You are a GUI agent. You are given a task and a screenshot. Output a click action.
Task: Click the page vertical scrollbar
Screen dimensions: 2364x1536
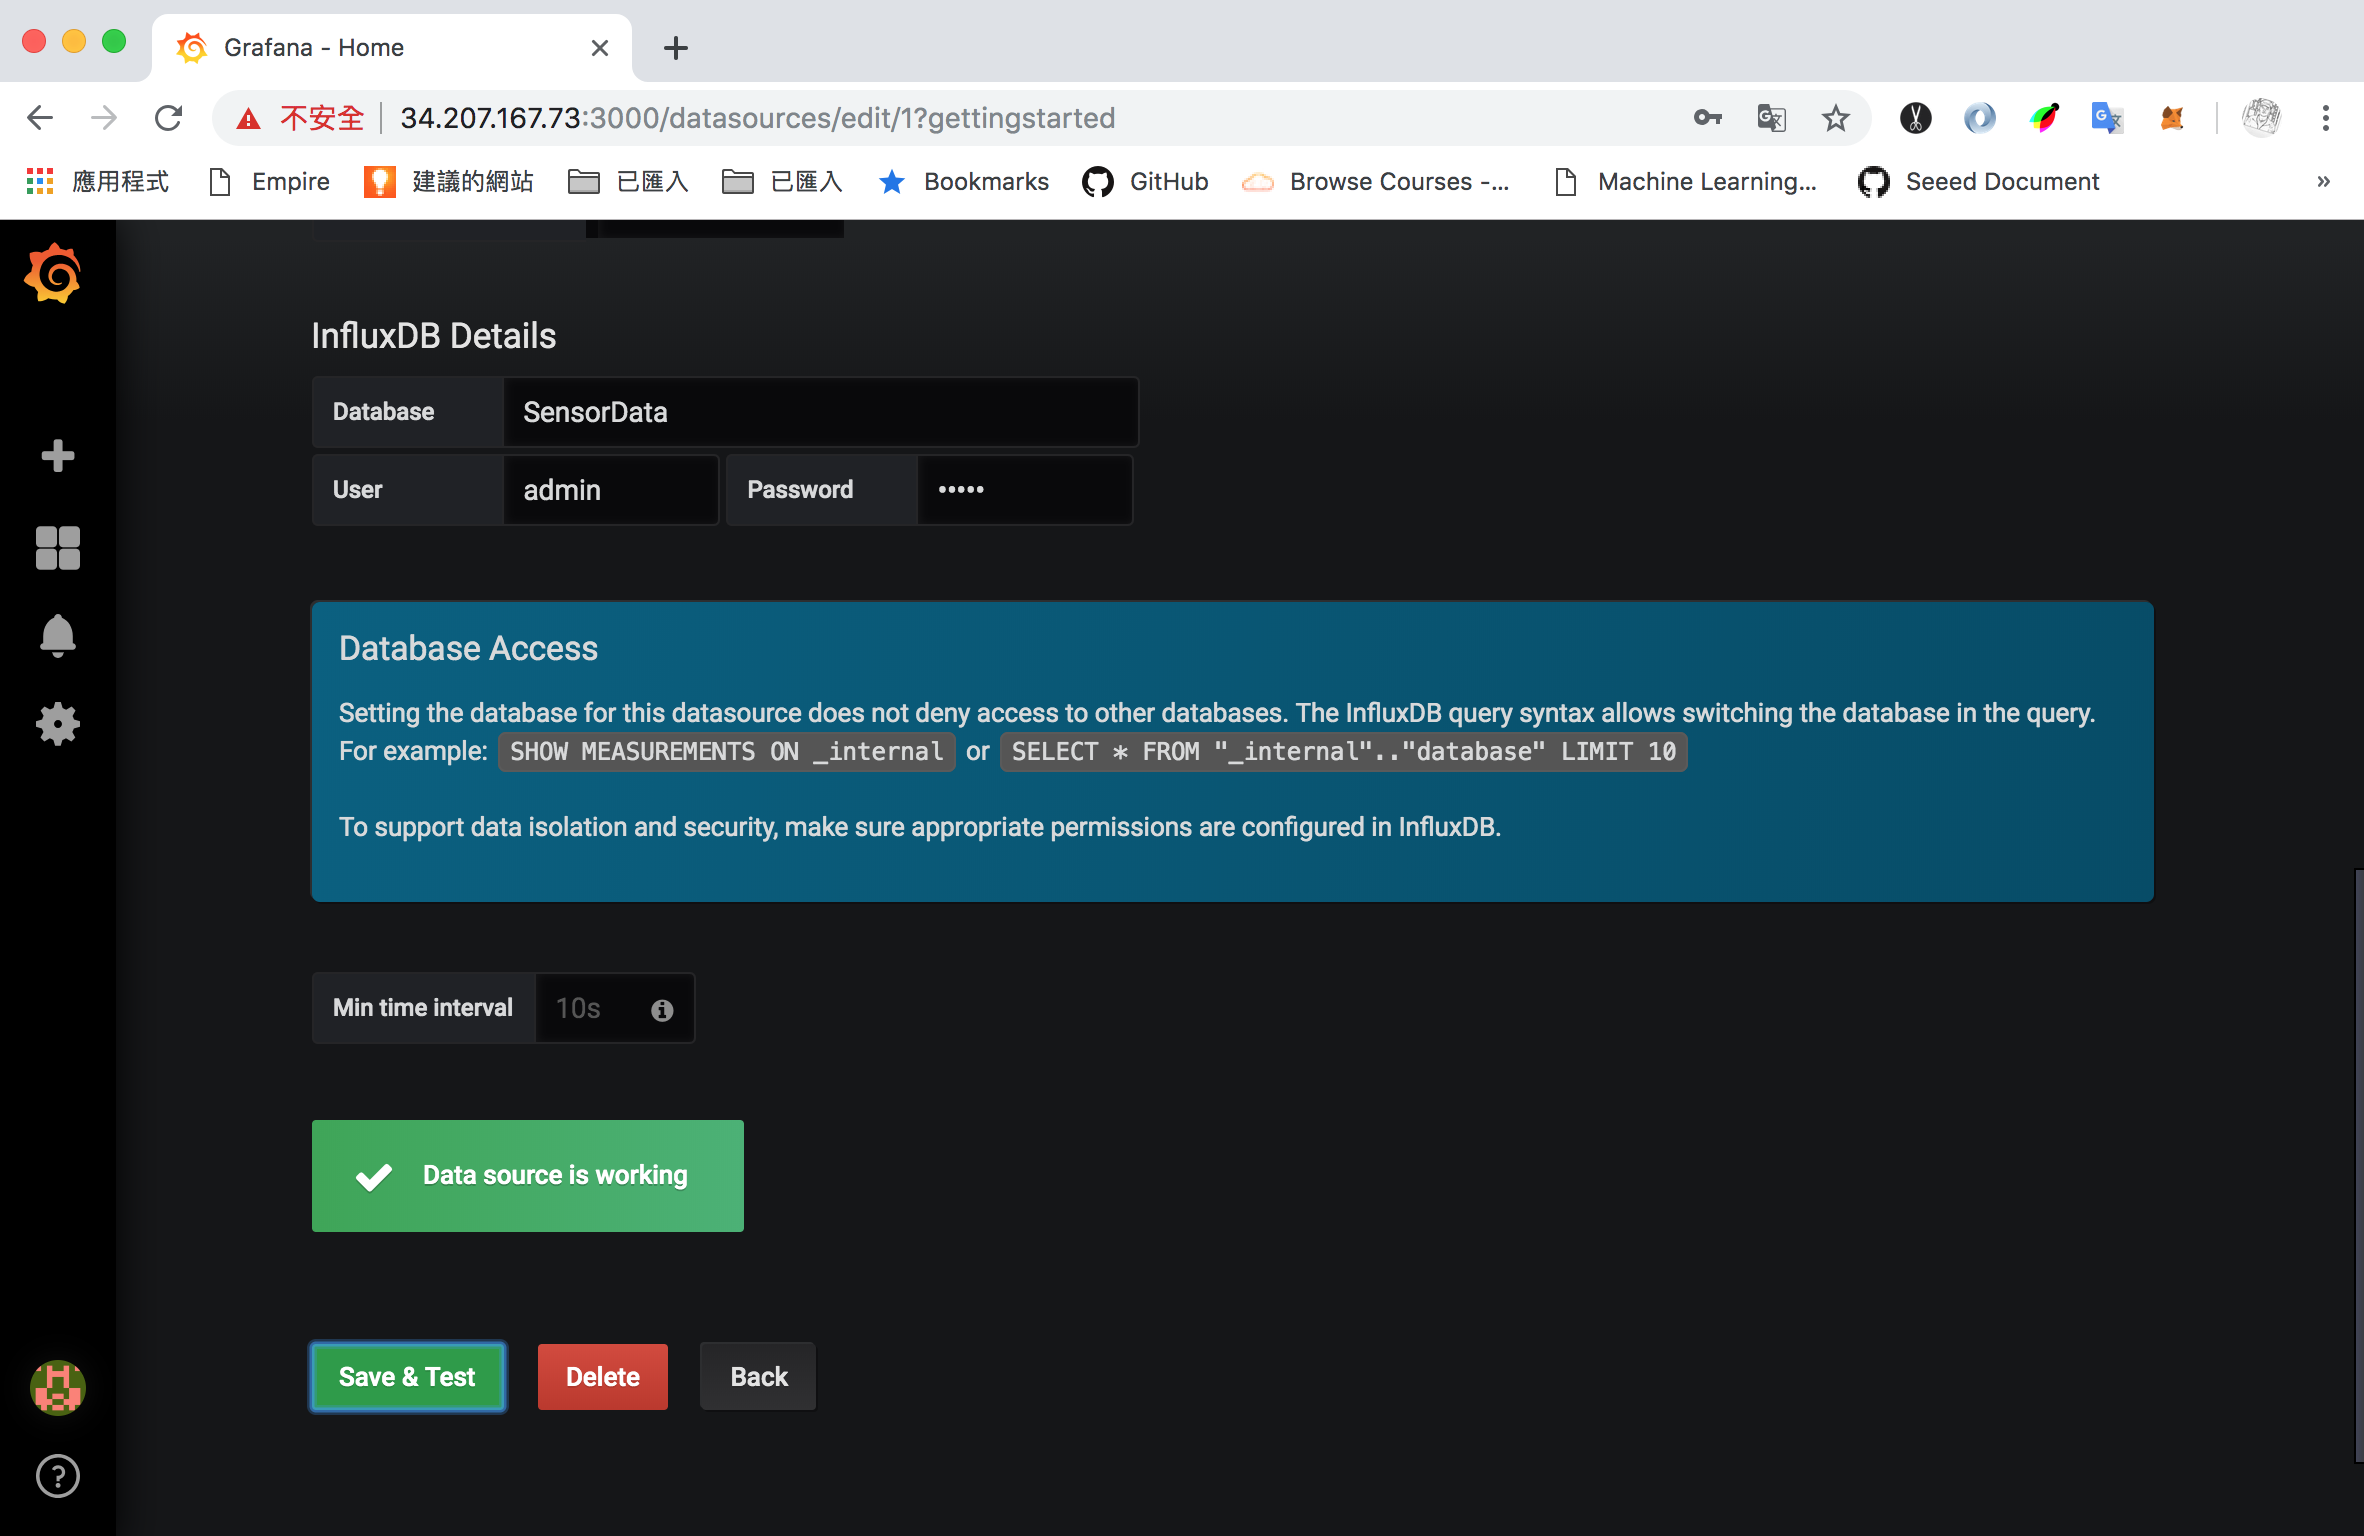click(2358, 1165)
